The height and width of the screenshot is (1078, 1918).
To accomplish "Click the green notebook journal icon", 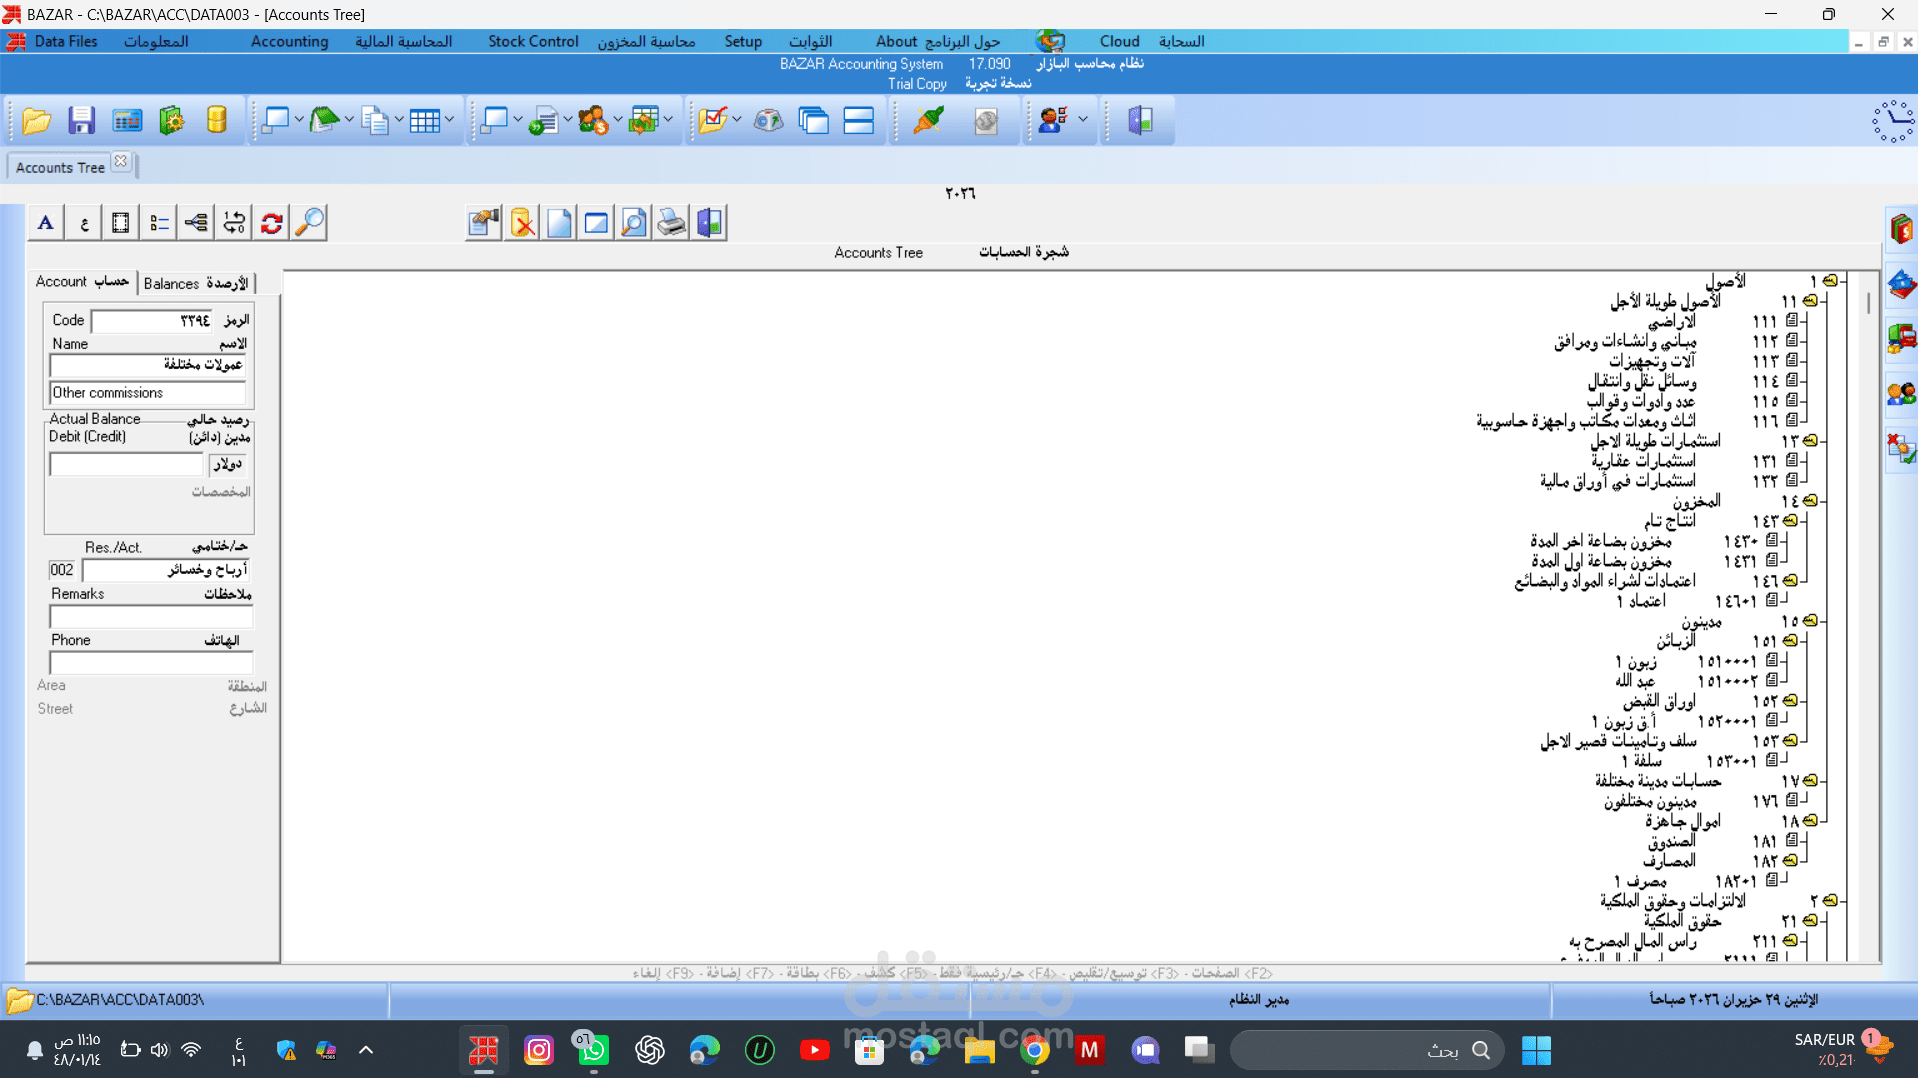I will pos(325,121).
